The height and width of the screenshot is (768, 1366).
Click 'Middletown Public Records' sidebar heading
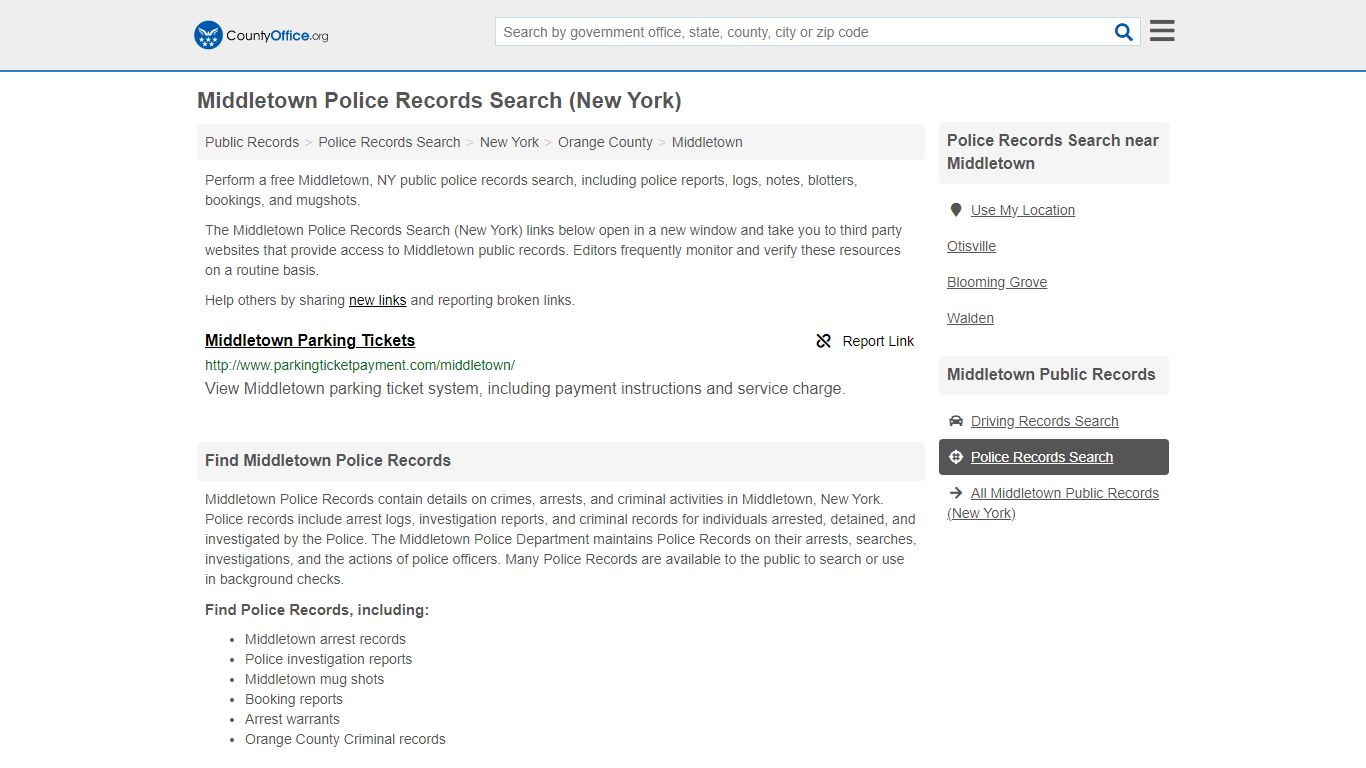click(x=1051, y=375)
